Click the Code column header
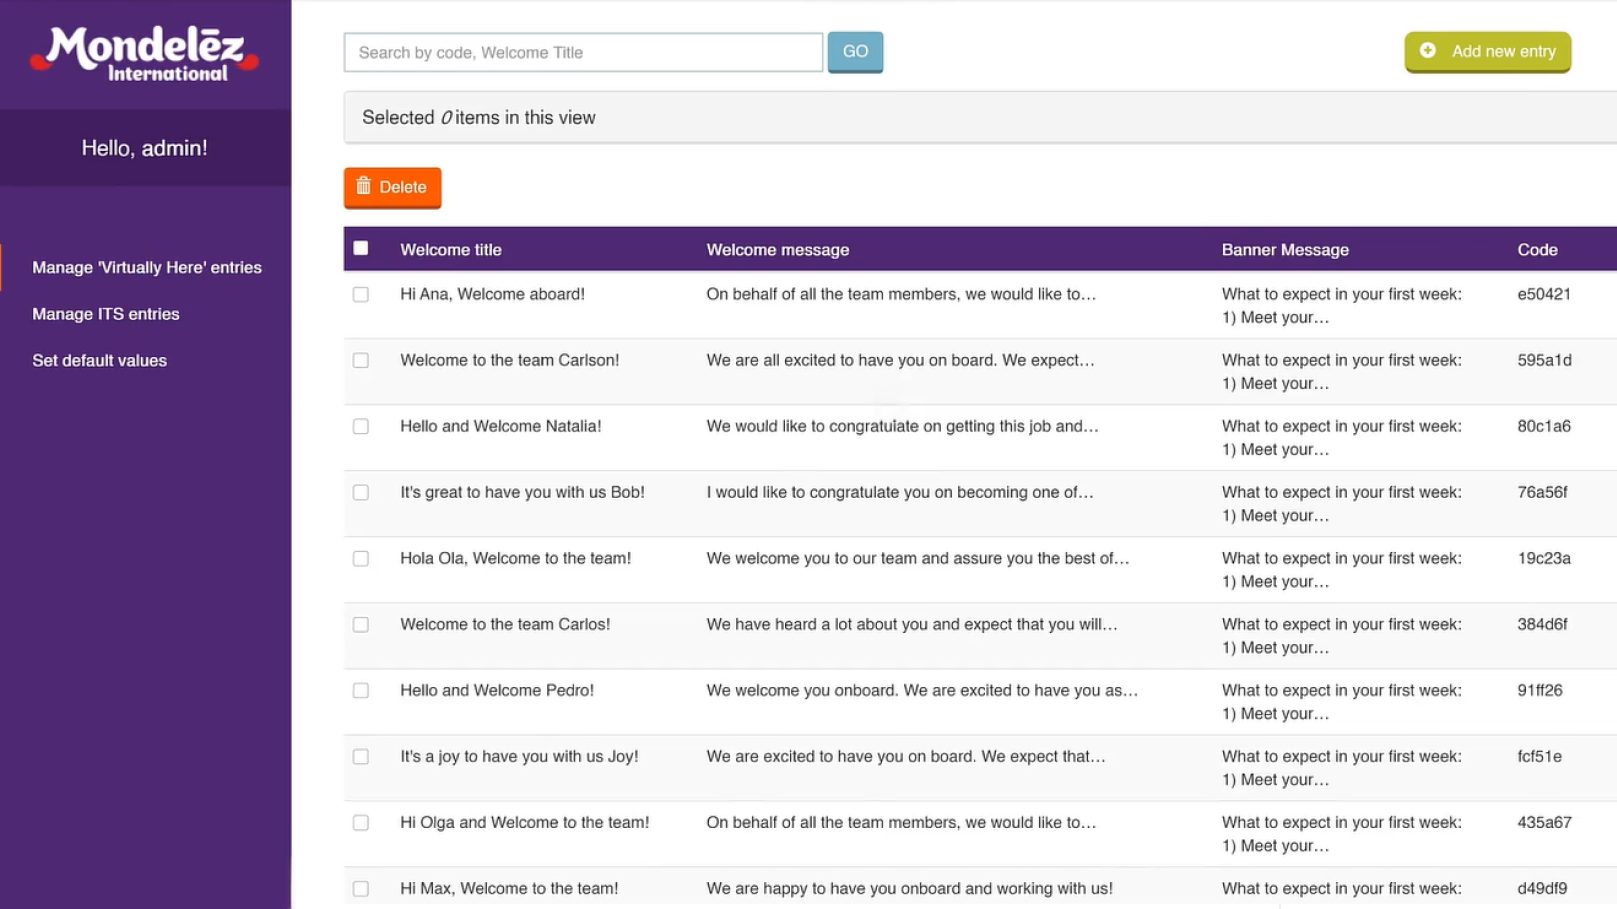The image size is (1617, 909). (1537, 250)
